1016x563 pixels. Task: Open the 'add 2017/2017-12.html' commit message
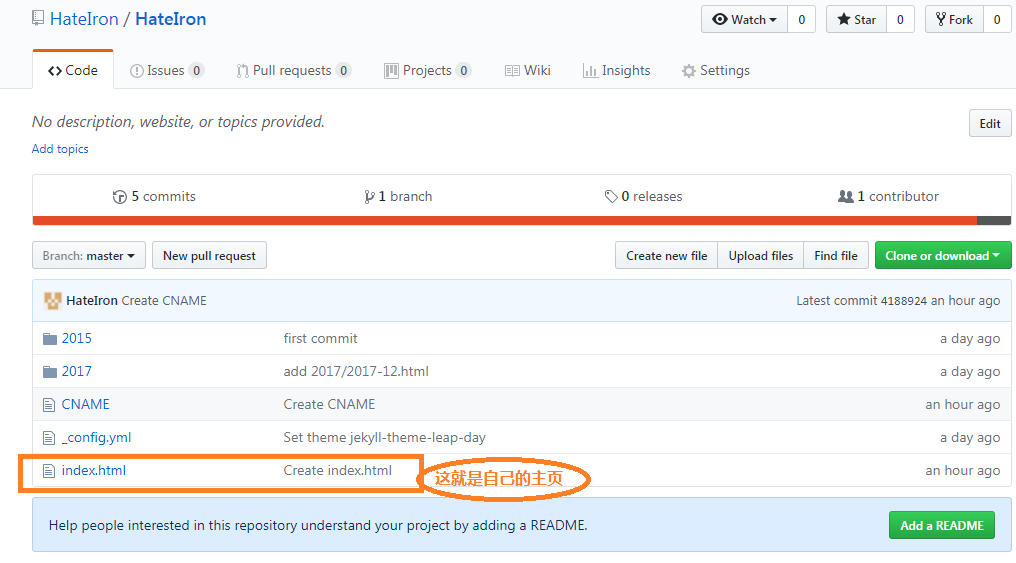point(356,371)
